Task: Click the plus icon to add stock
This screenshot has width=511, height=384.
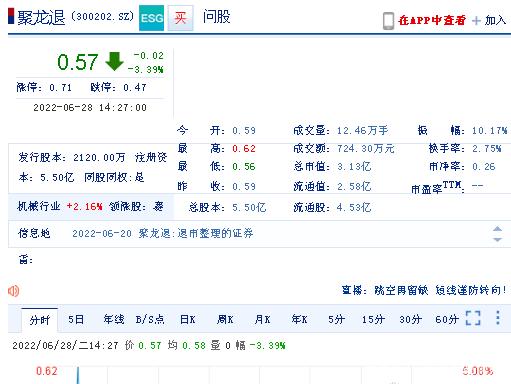Action: [x=476, y=21]
